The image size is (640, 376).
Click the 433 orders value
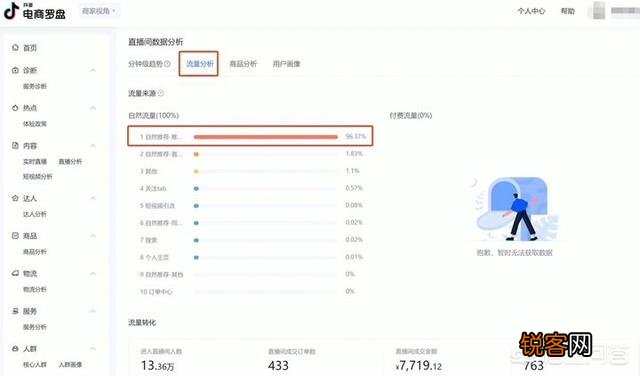(x=278, y=365)
